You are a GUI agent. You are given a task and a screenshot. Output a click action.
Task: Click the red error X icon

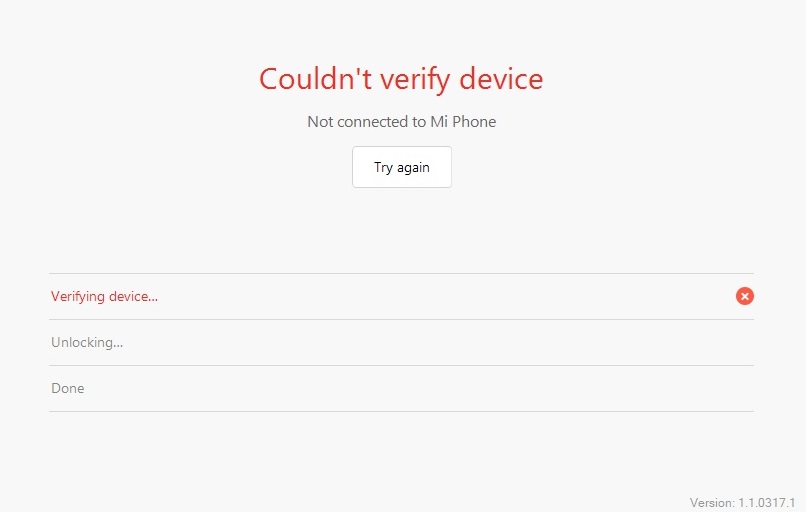[744, 296]
